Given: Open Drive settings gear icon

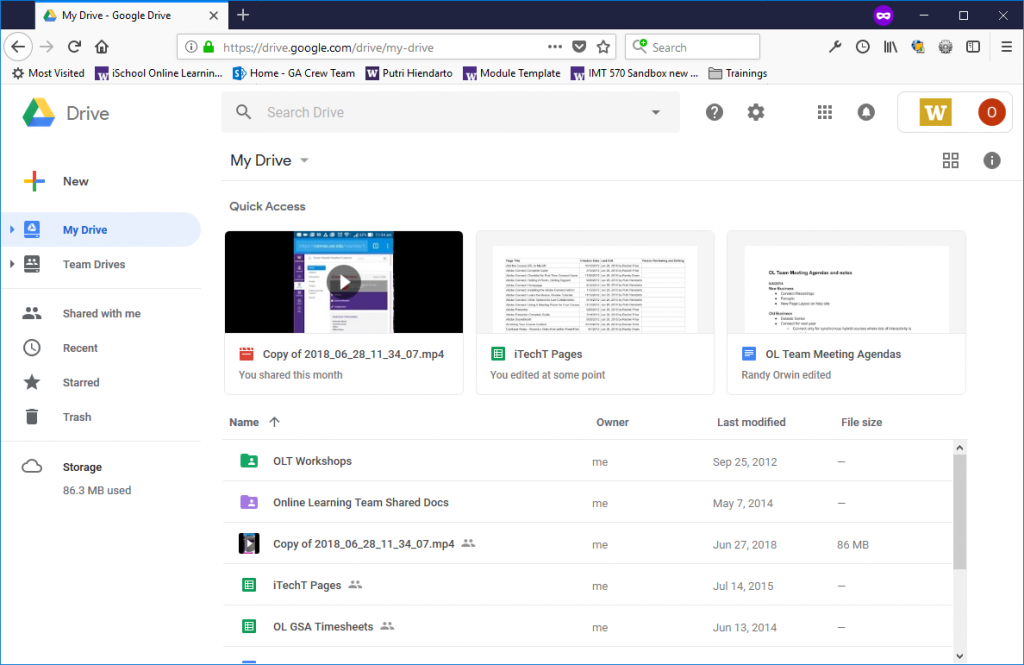Looking at the screenshot, I should tap(756, 112).
